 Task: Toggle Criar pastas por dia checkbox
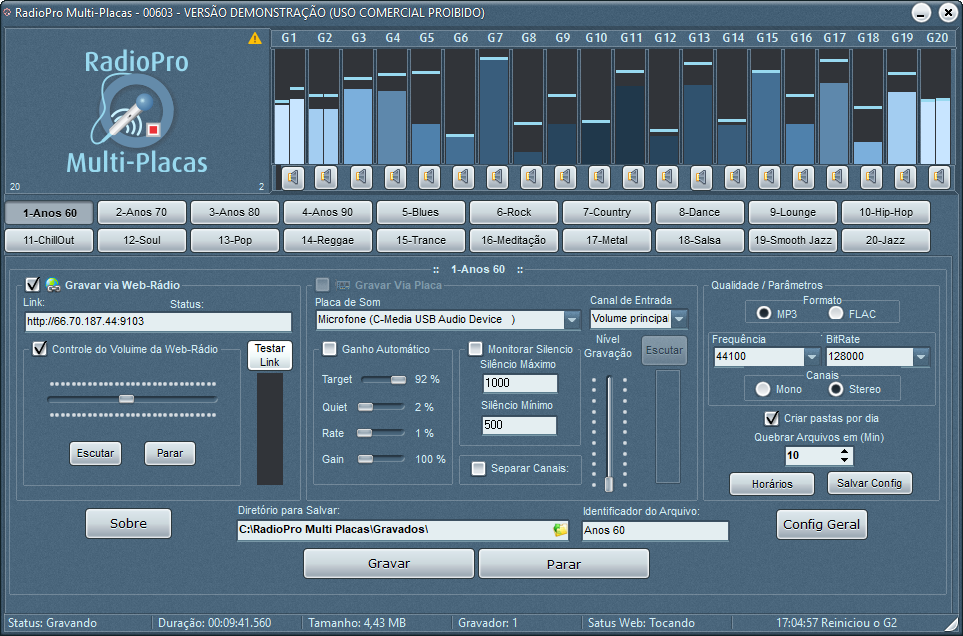(x=771, y=418)
